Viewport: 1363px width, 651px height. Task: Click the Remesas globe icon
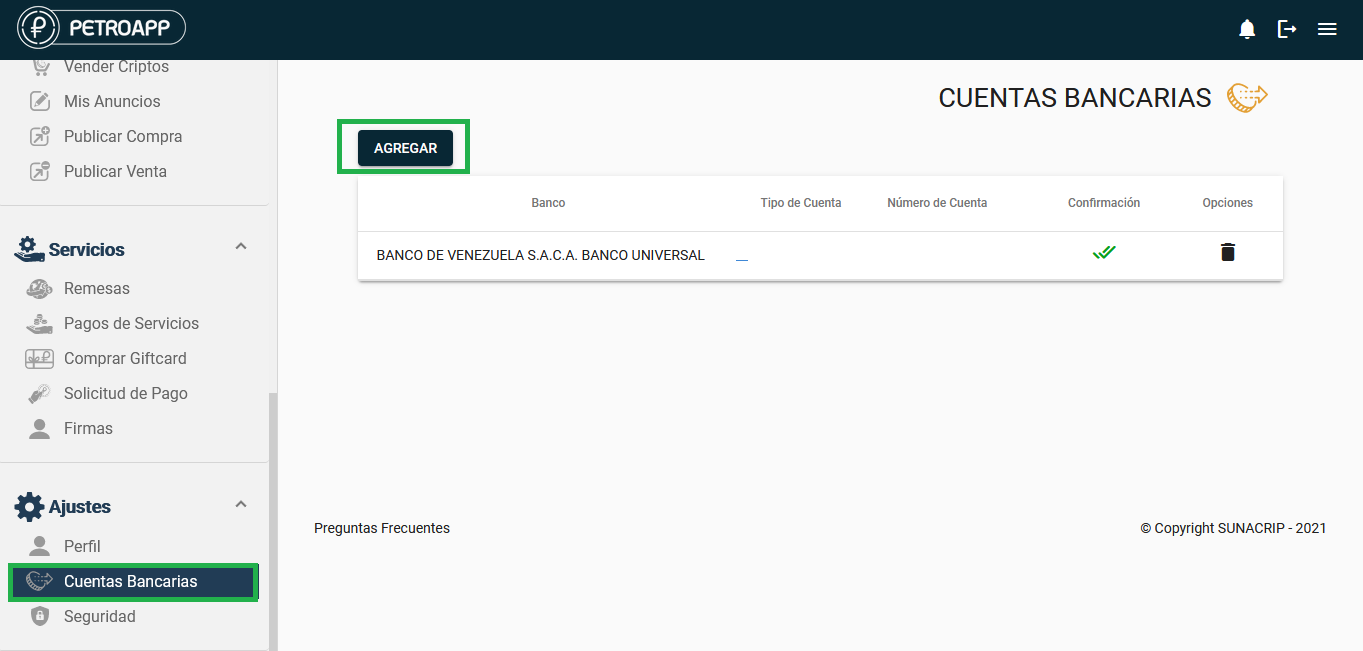pyautogui.click(x=39, y=288)
